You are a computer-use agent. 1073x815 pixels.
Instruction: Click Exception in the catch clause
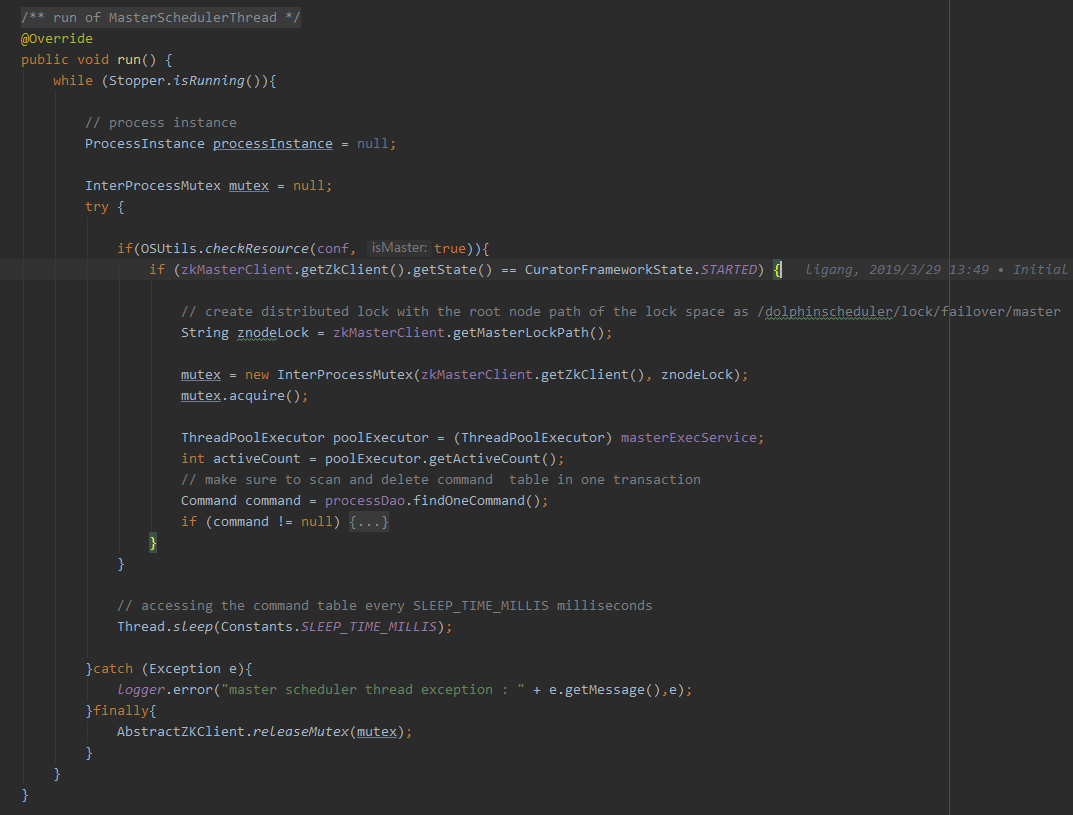tap(185, 669)
